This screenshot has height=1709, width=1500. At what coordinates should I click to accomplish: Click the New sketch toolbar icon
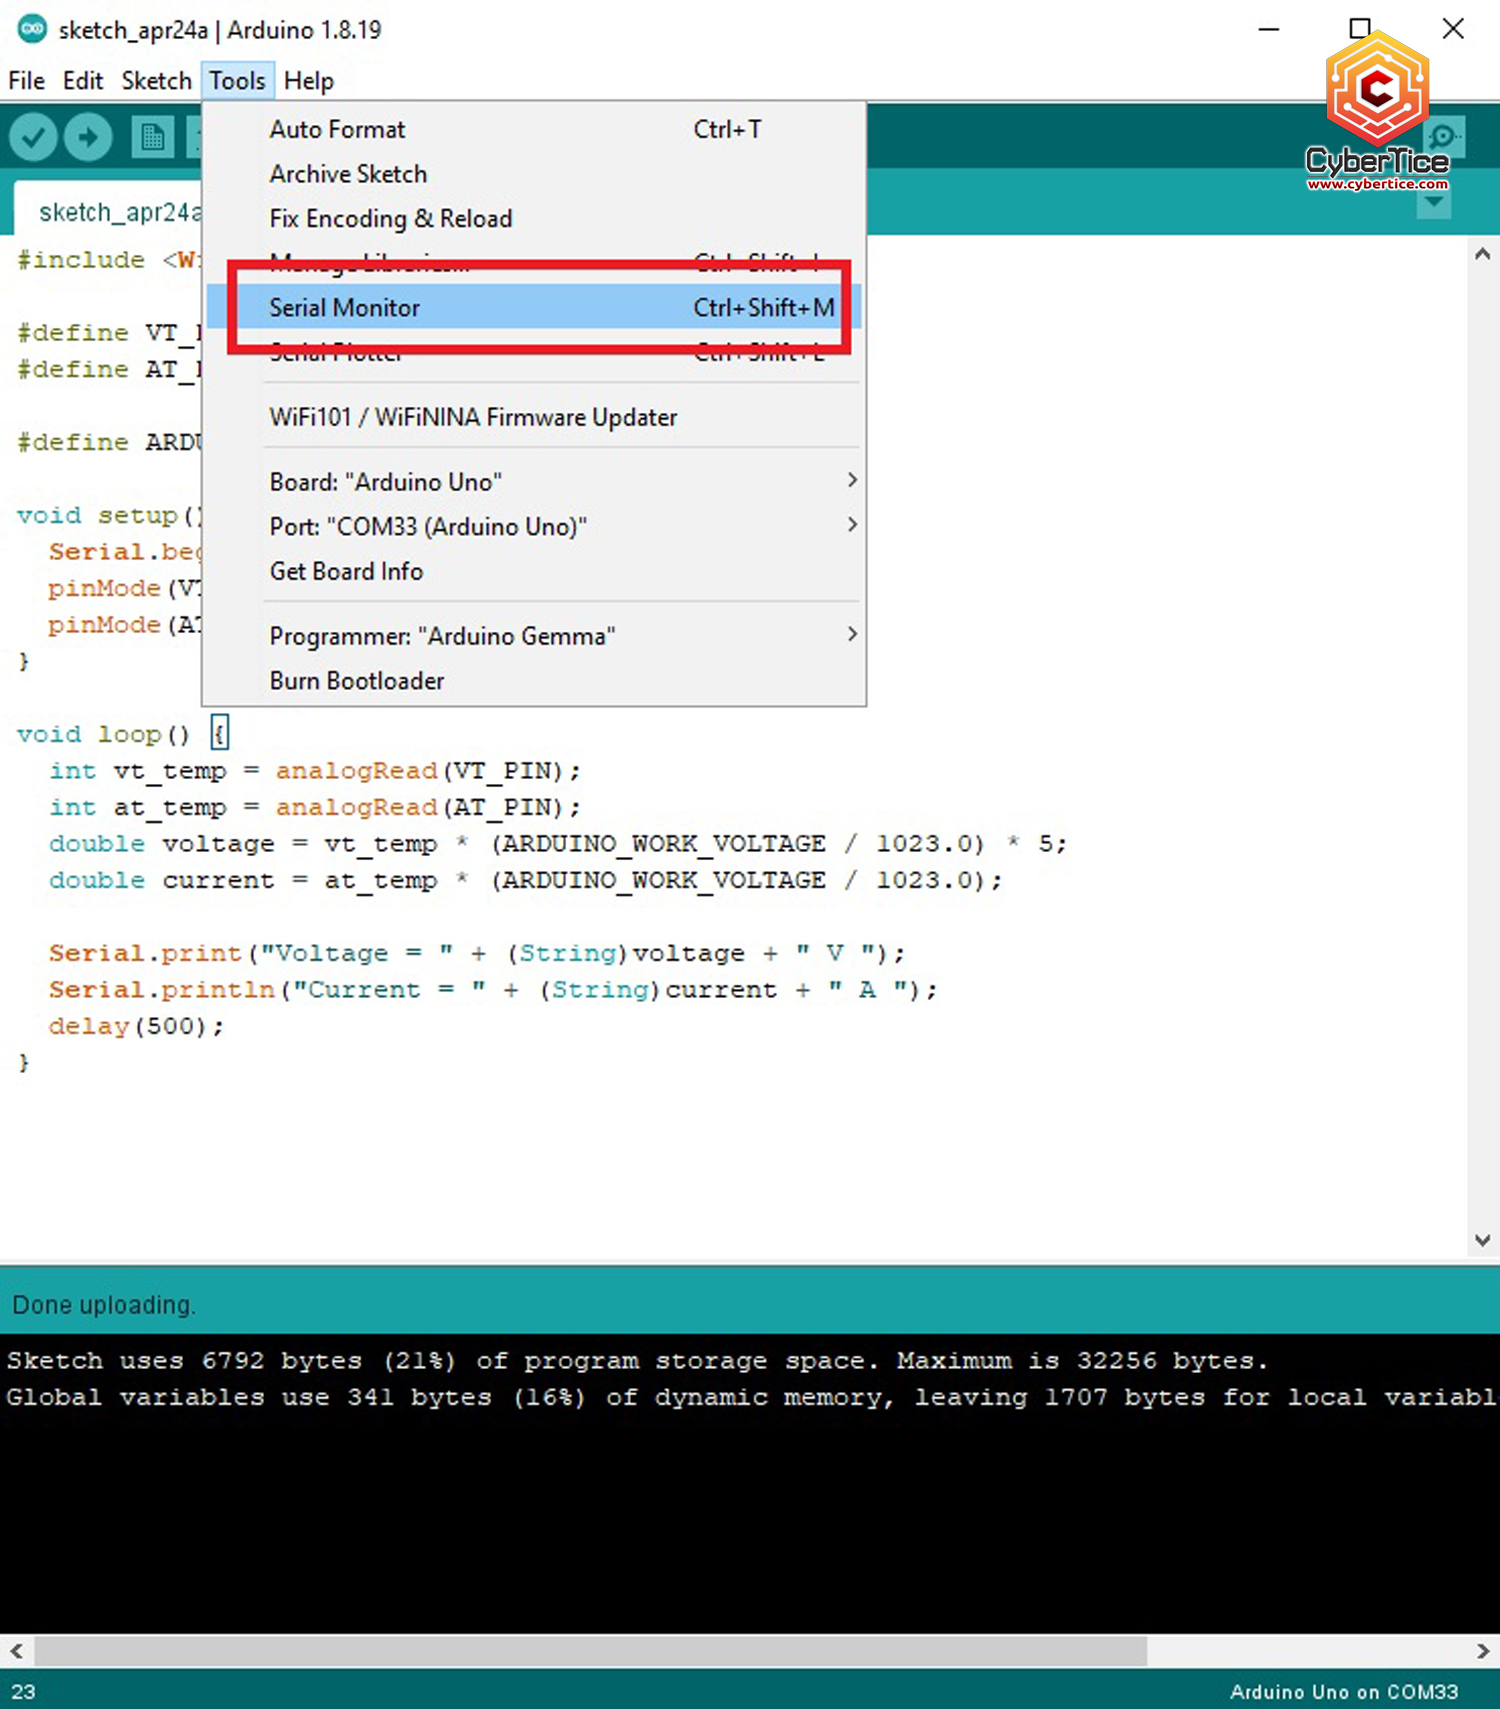[x=152, y=136]
